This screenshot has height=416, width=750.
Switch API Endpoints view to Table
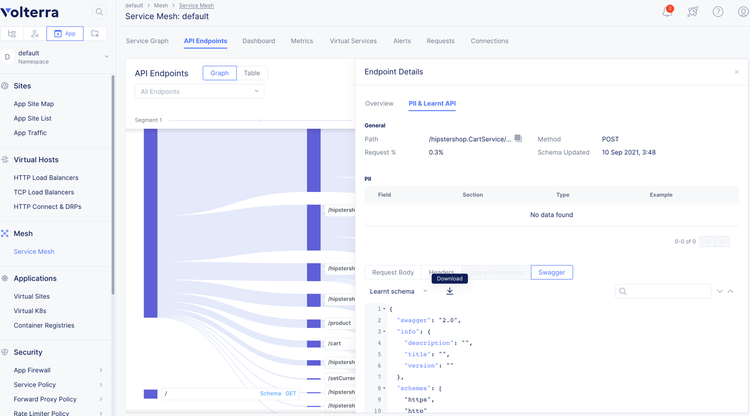[x=252, y=73]
